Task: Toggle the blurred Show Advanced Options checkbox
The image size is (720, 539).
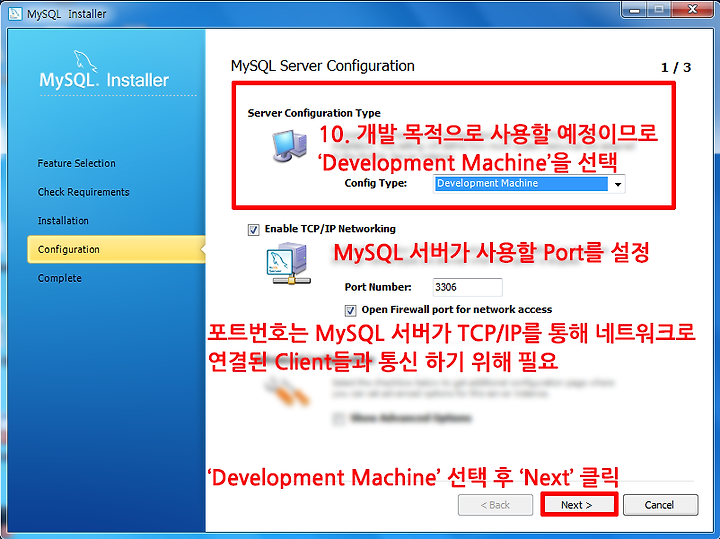Action: point(338,418)
